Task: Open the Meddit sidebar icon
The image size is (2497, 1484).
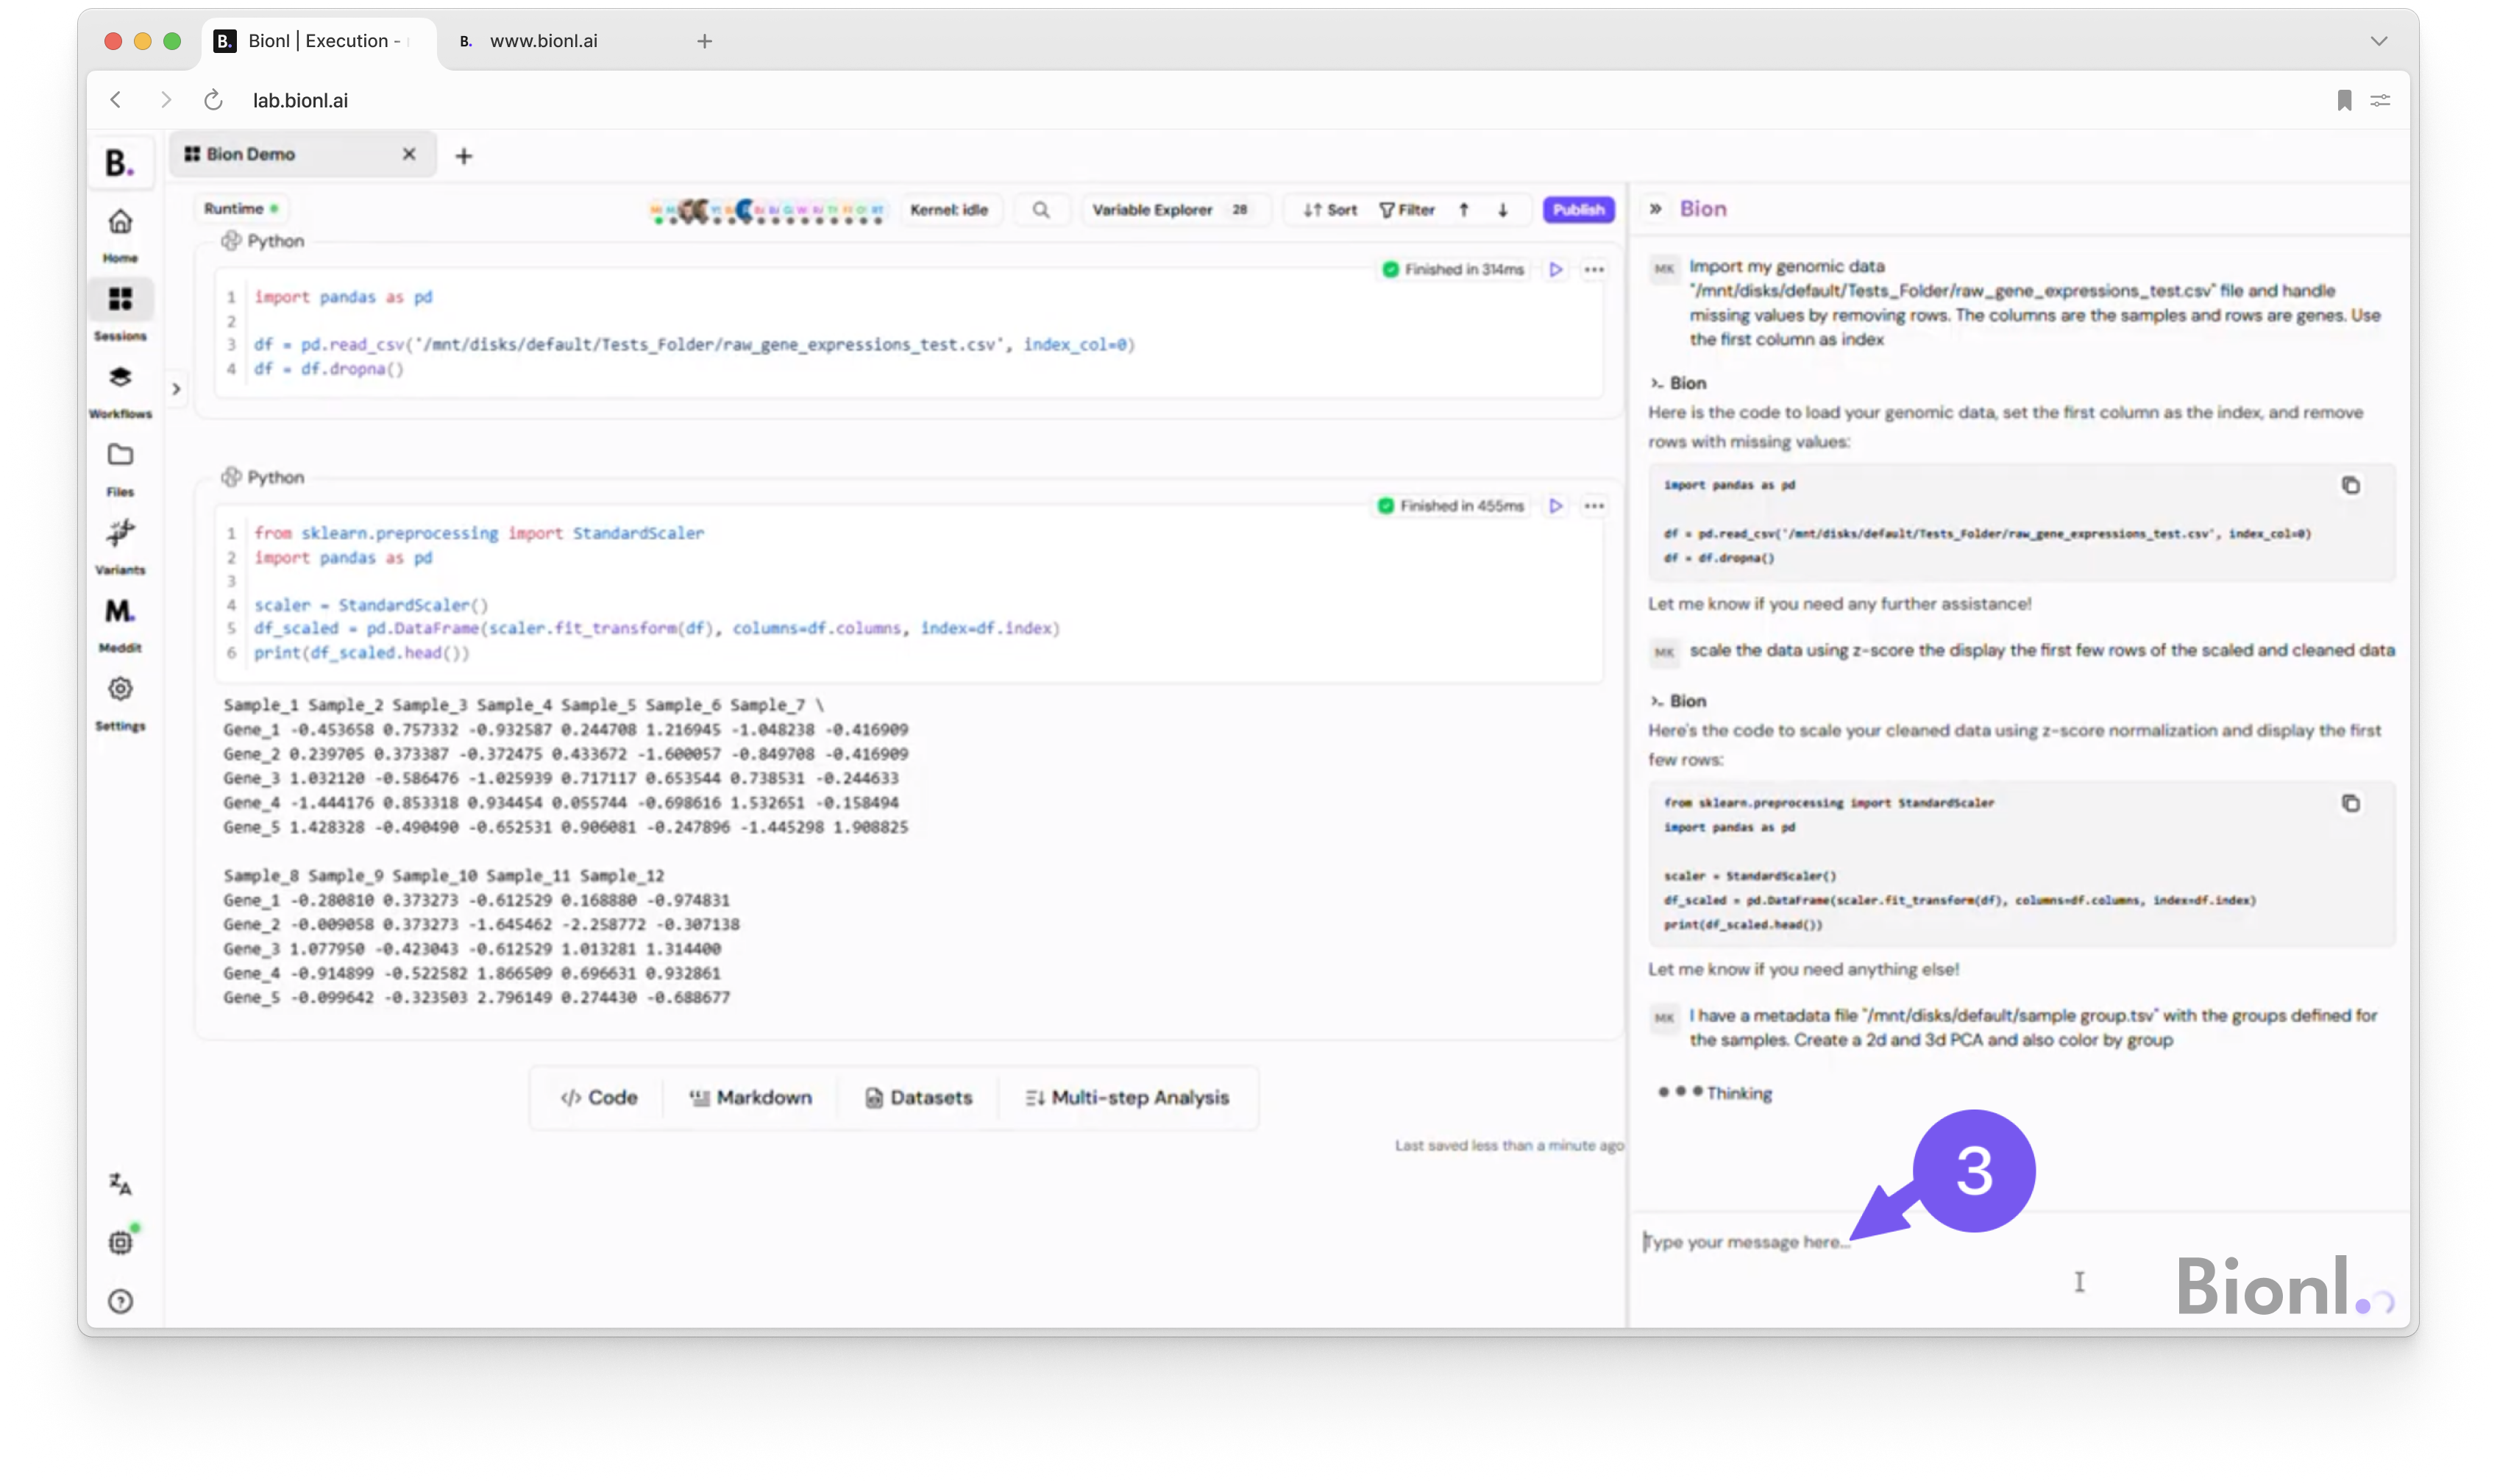Action: pos(120,612)
